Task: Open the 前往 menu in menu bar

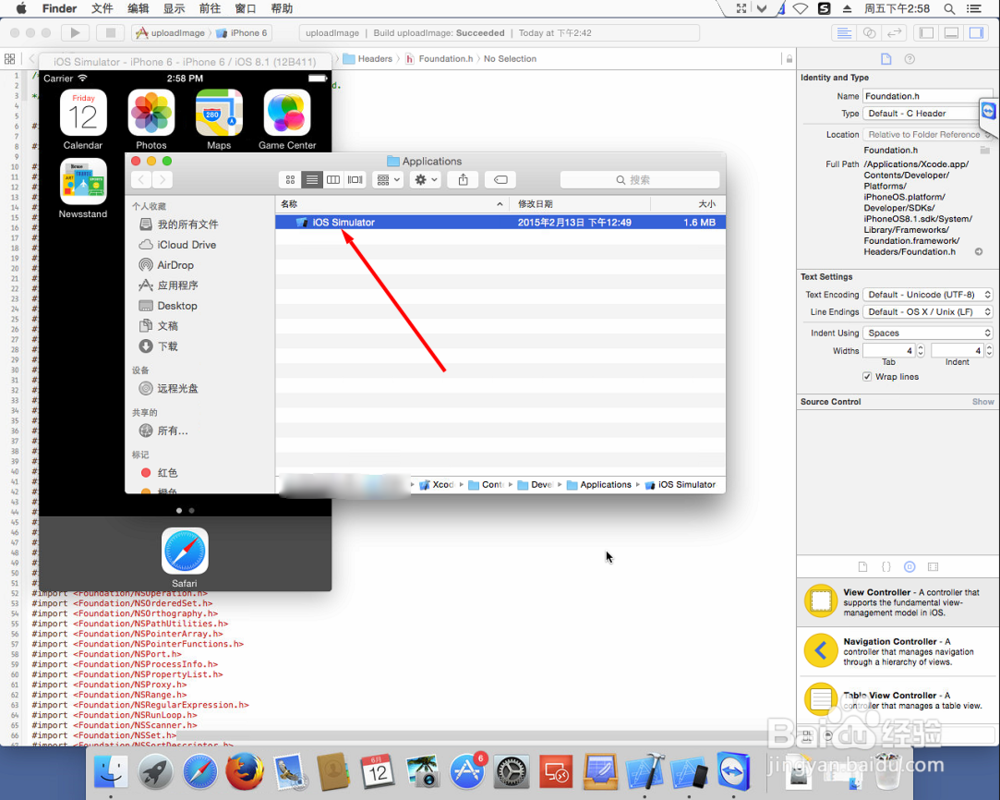Action: (208, 8)
